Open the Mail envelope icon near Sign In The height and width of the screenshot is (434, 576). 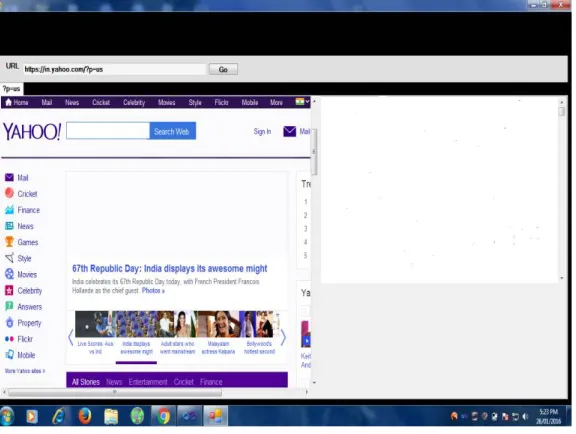289,132
